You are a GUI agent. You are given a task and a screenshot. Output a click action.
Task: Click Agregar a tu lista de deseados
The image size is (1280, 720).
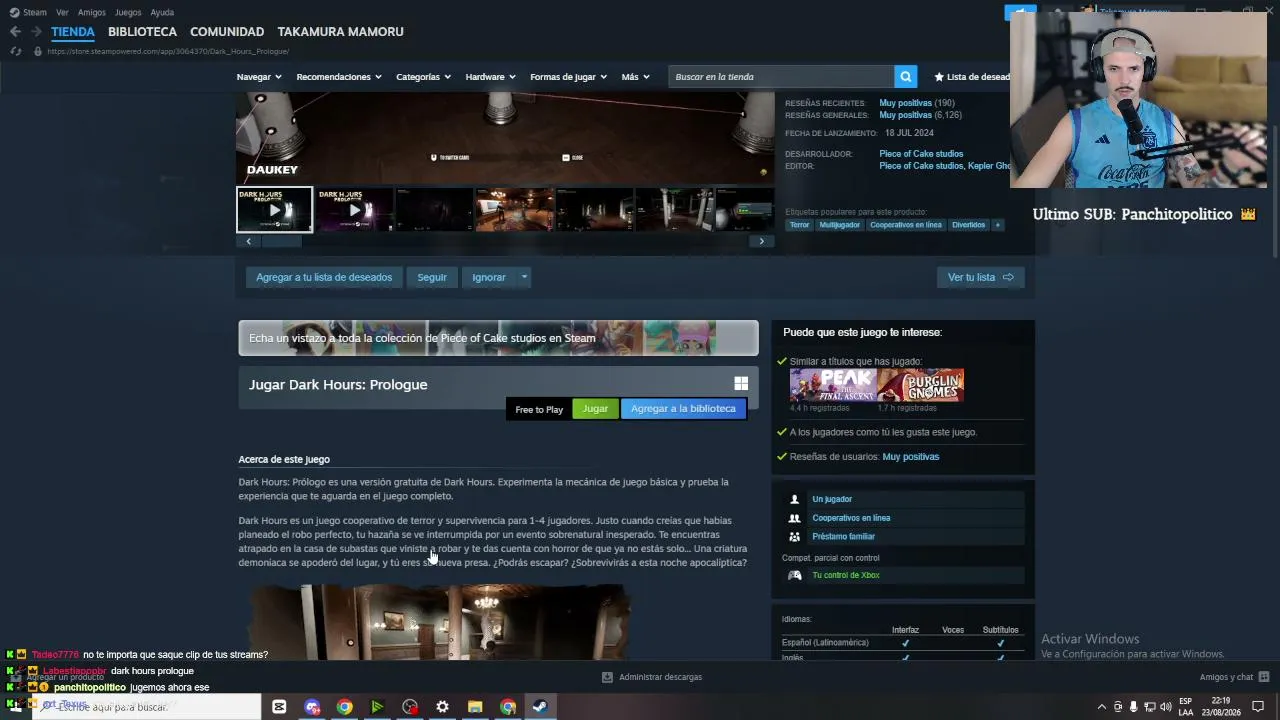point(324,277)
